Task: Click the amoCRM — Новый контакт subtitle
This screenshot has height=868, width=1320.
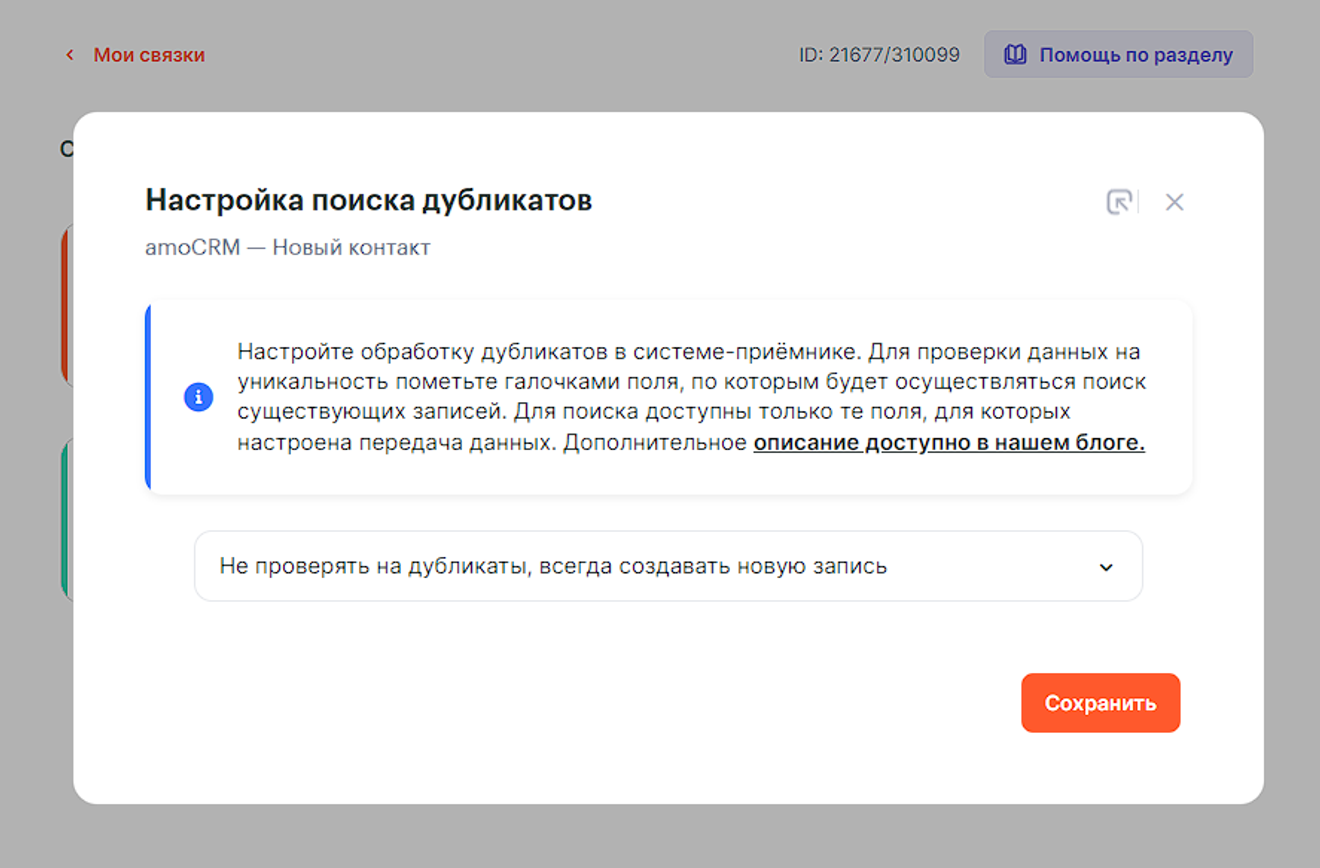Action: (x=287, y=247)
